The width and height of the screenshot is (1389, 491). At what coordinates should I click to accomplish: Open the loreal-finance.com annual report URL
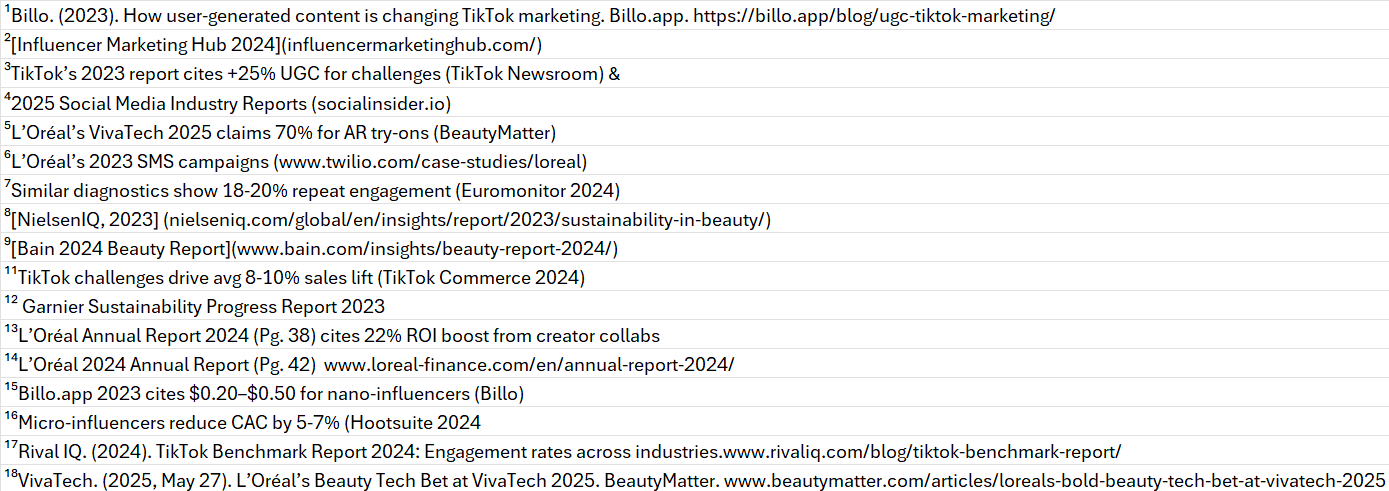click(529, 365)
